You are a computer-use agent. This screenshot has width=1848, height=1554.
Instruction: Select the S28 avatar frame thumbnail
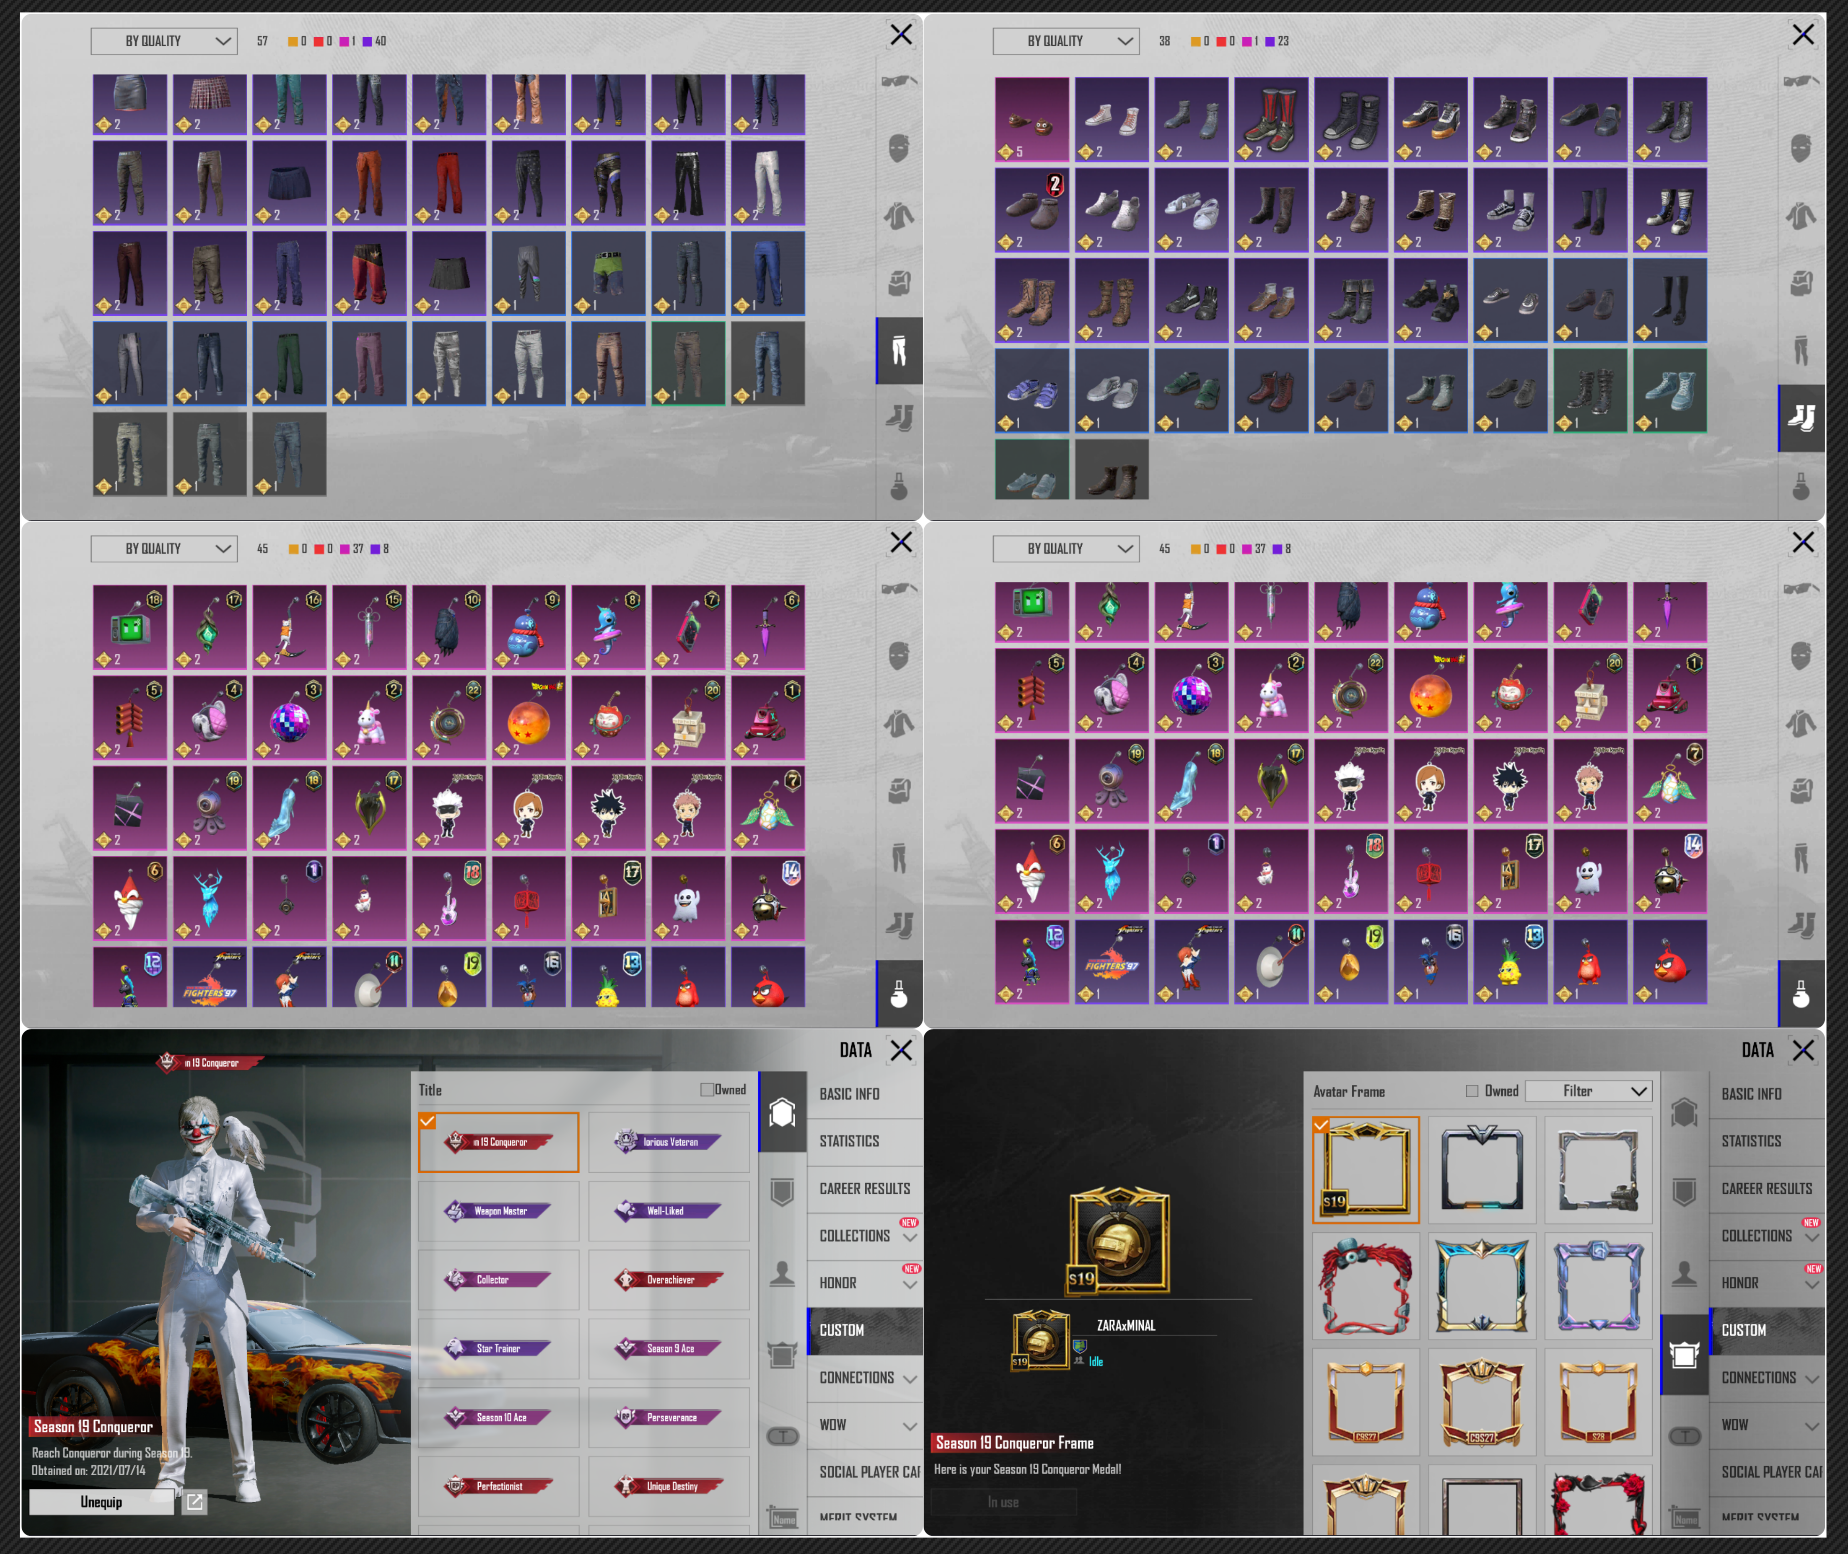[x=1598, y=1402]
